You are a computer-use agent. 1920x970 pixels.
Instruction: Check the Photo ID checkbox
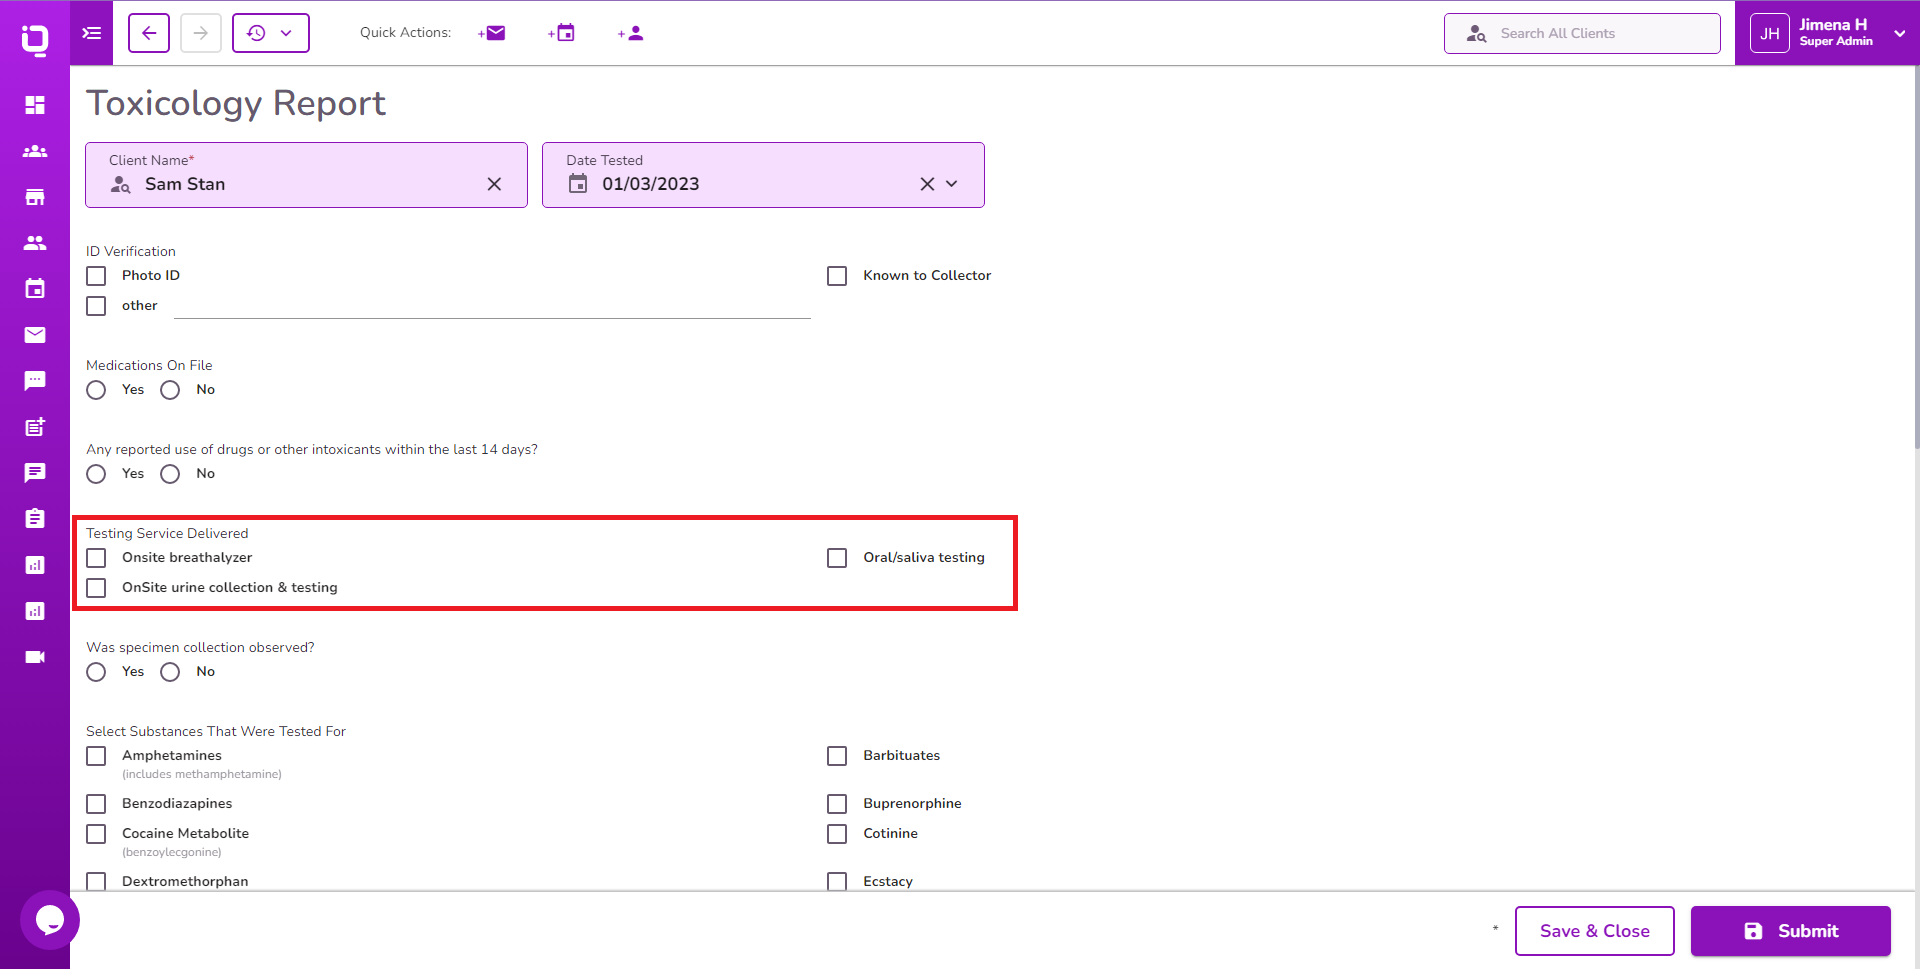click(96, 276)
